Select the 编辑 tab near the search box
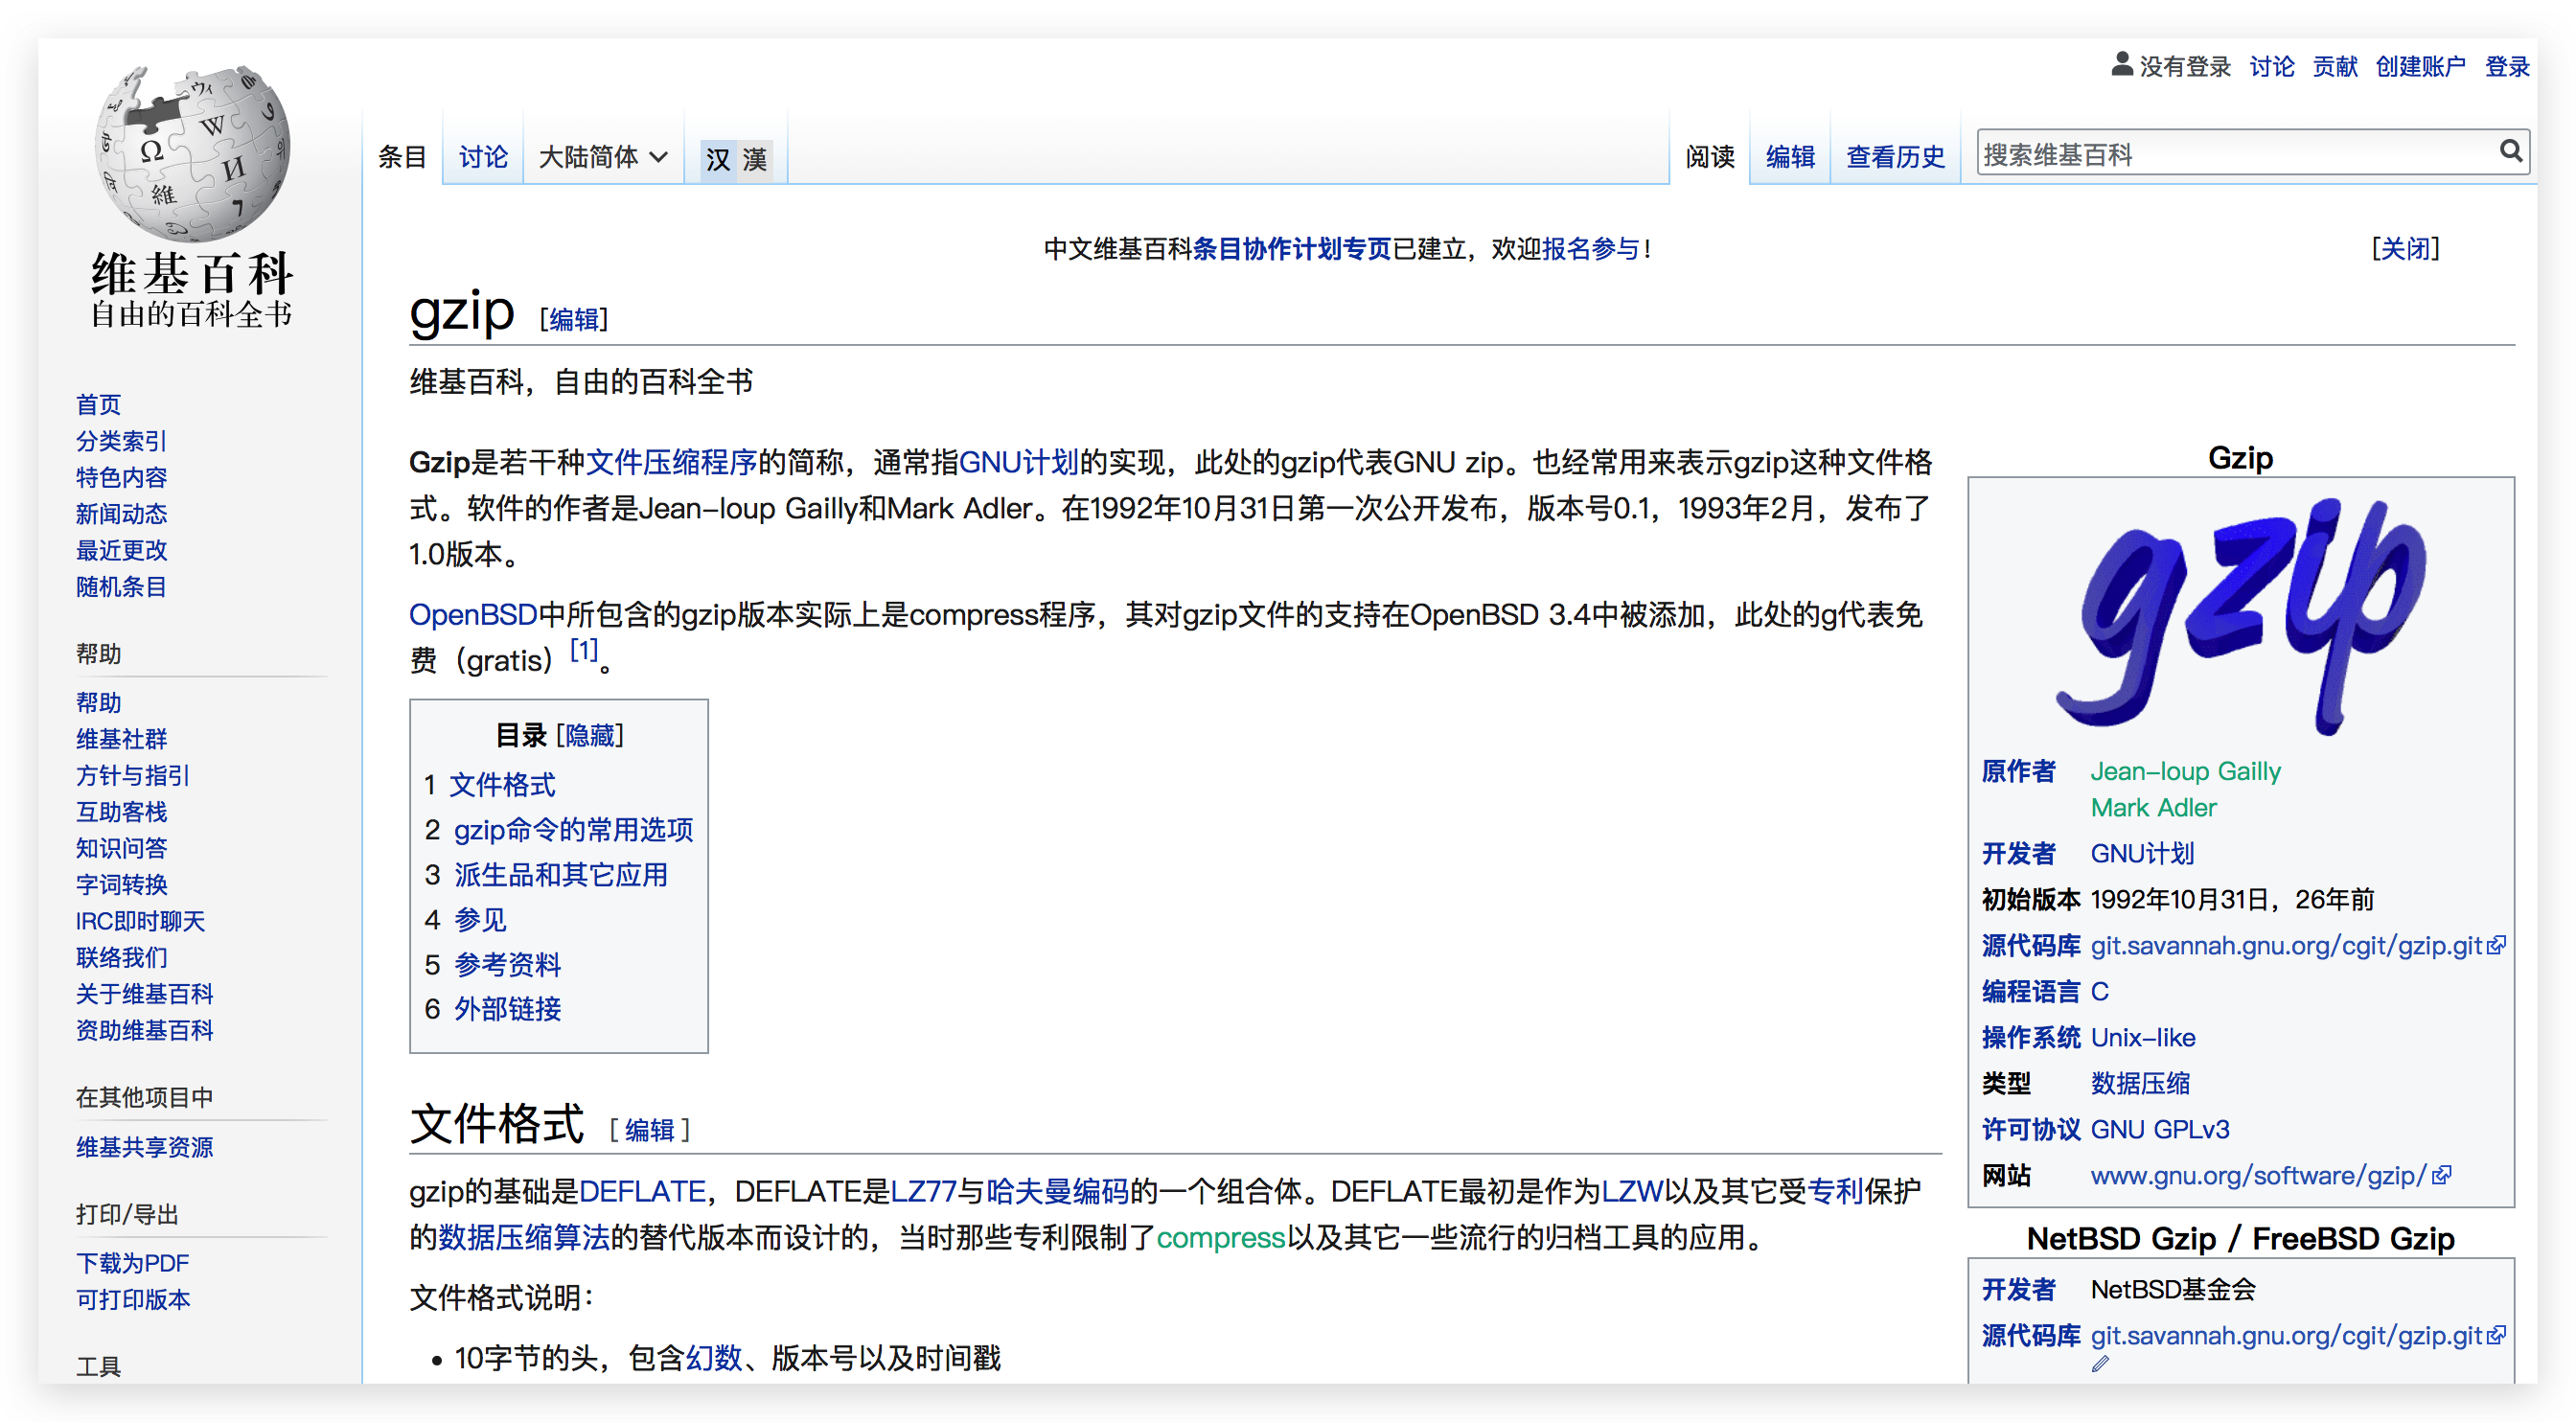This screenshot has height=1422, width=2576. tap(1789, 157)
